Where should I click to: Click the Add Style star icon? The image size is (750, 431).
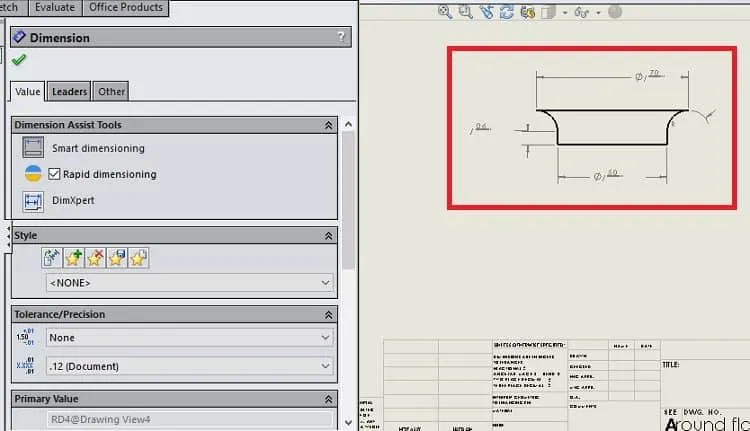coord(73,258)
